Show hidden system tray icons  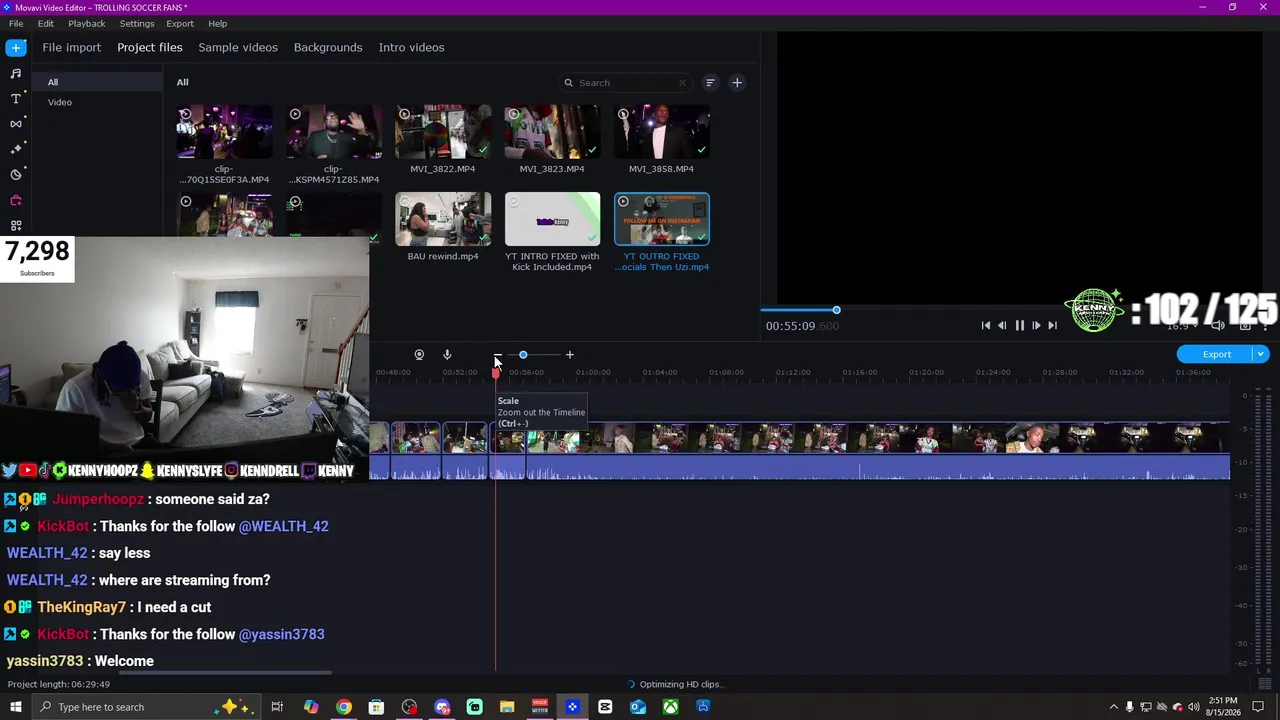pyautogui.click(x=1114, y=707)
